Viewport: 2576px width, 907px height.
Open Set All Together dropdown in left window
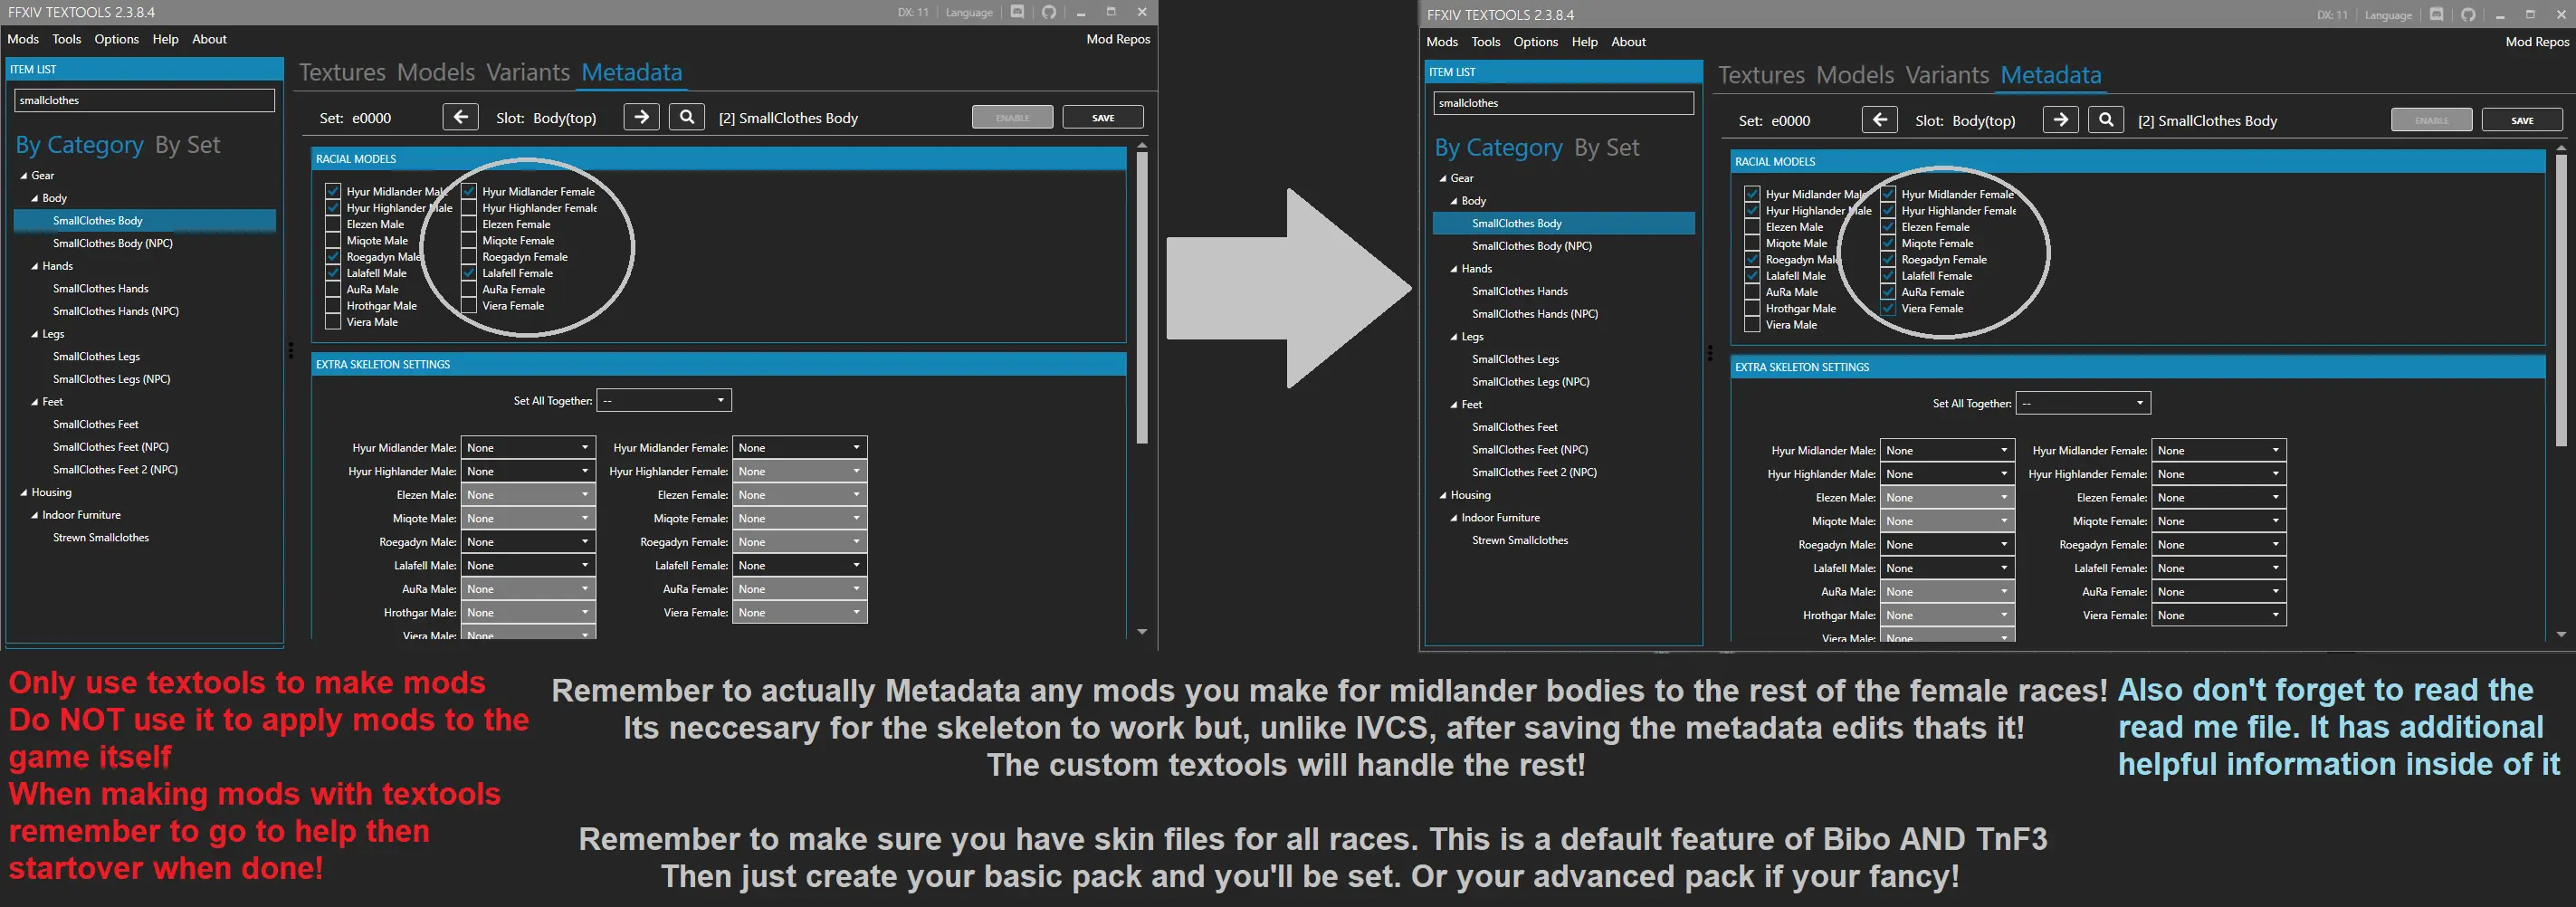coord(664,401)
